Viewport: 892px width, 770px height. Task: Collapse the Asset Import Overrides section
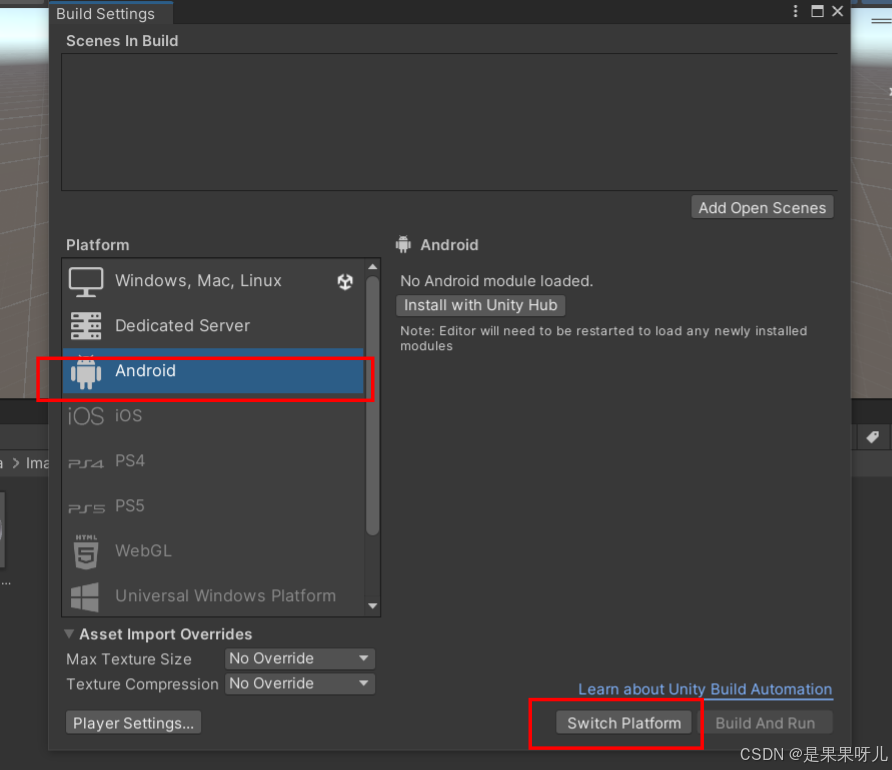pos(69,634)
